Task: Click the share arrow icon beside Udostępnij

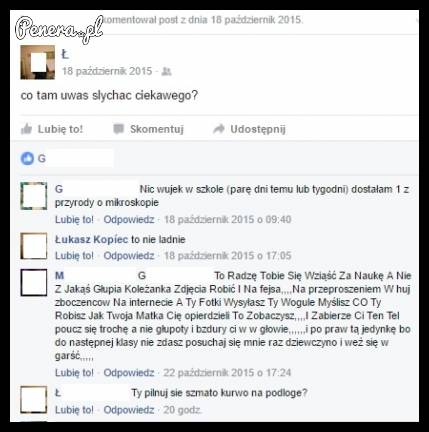Action: (219, 129)
